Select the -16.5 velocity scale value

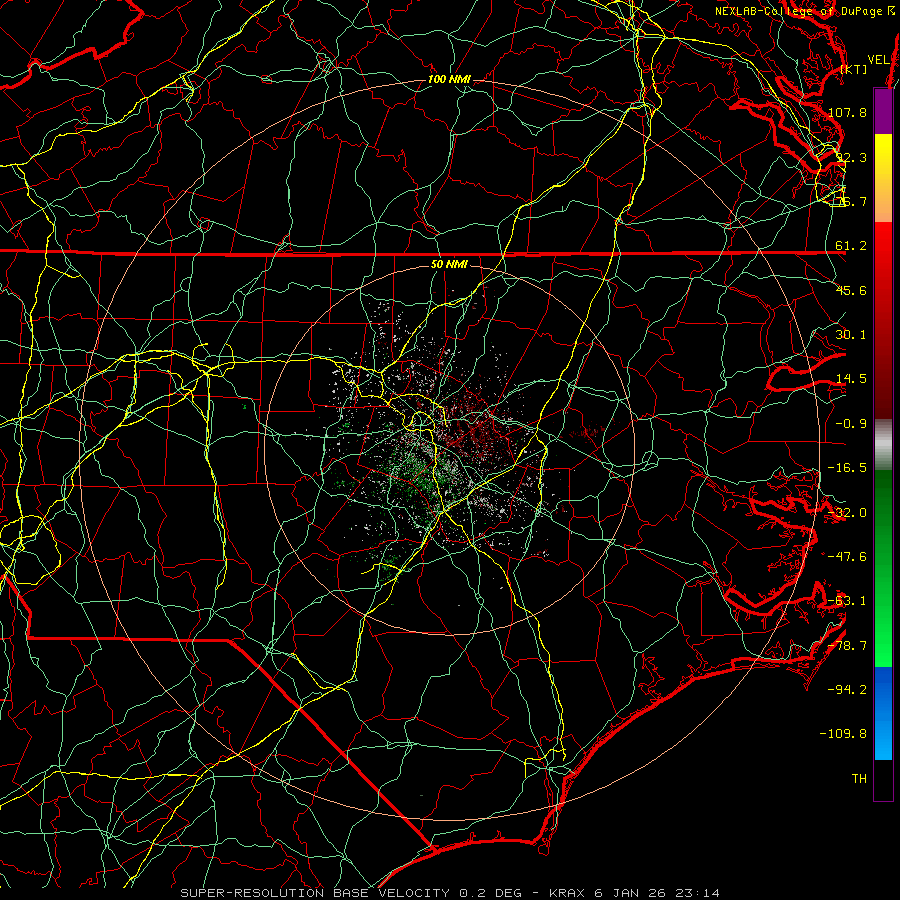click(x=847, y=468)
